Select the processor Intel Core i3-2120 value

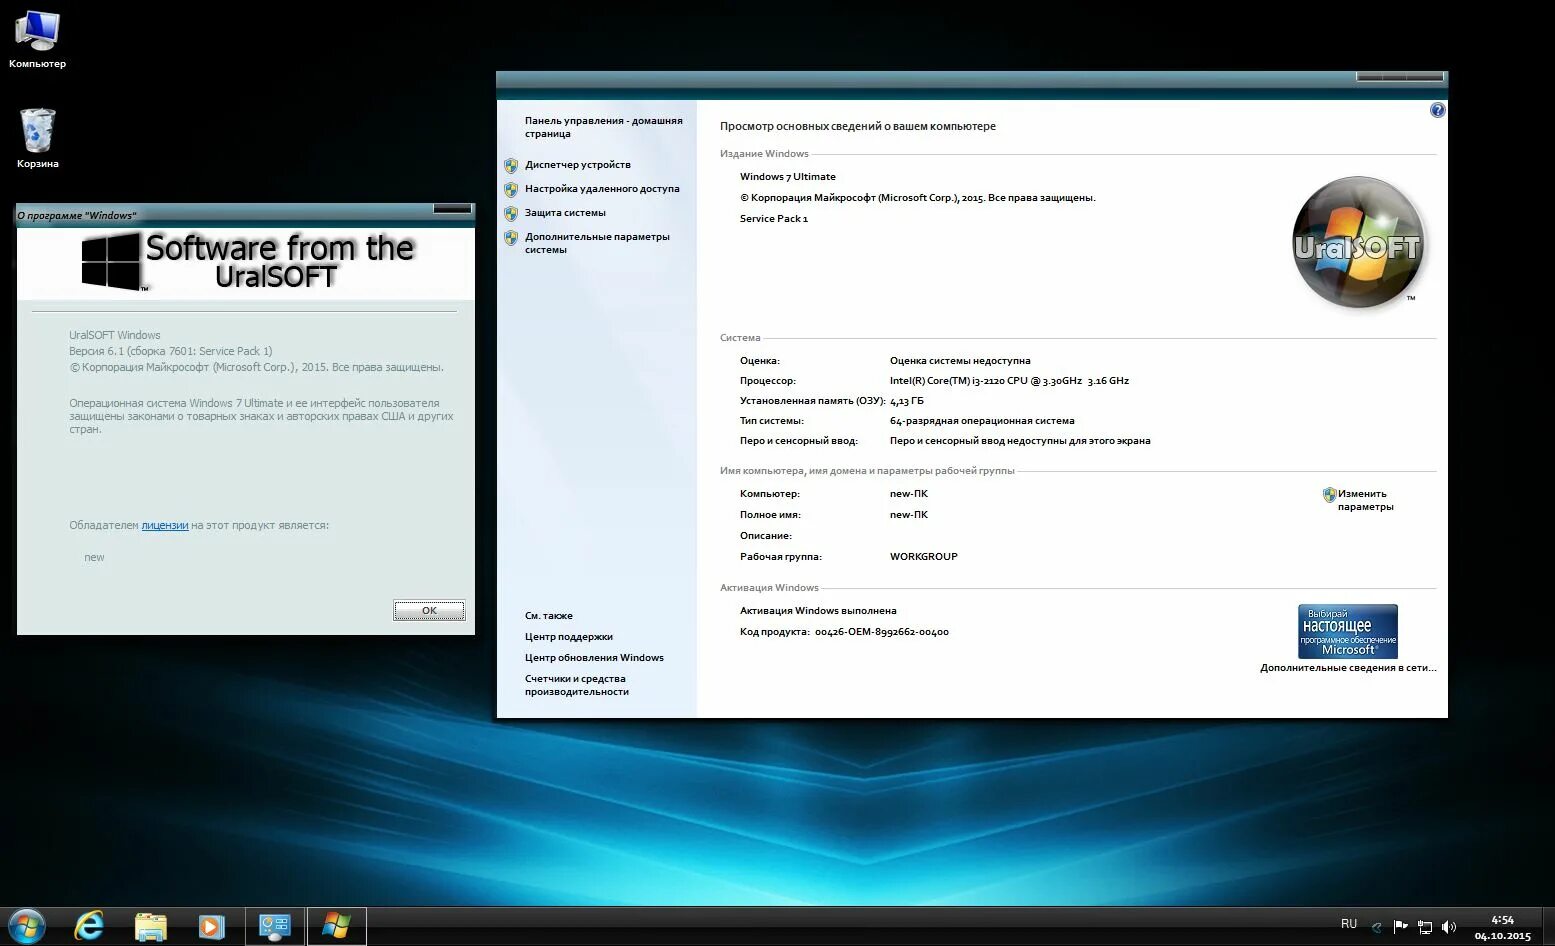[1009, 381]
